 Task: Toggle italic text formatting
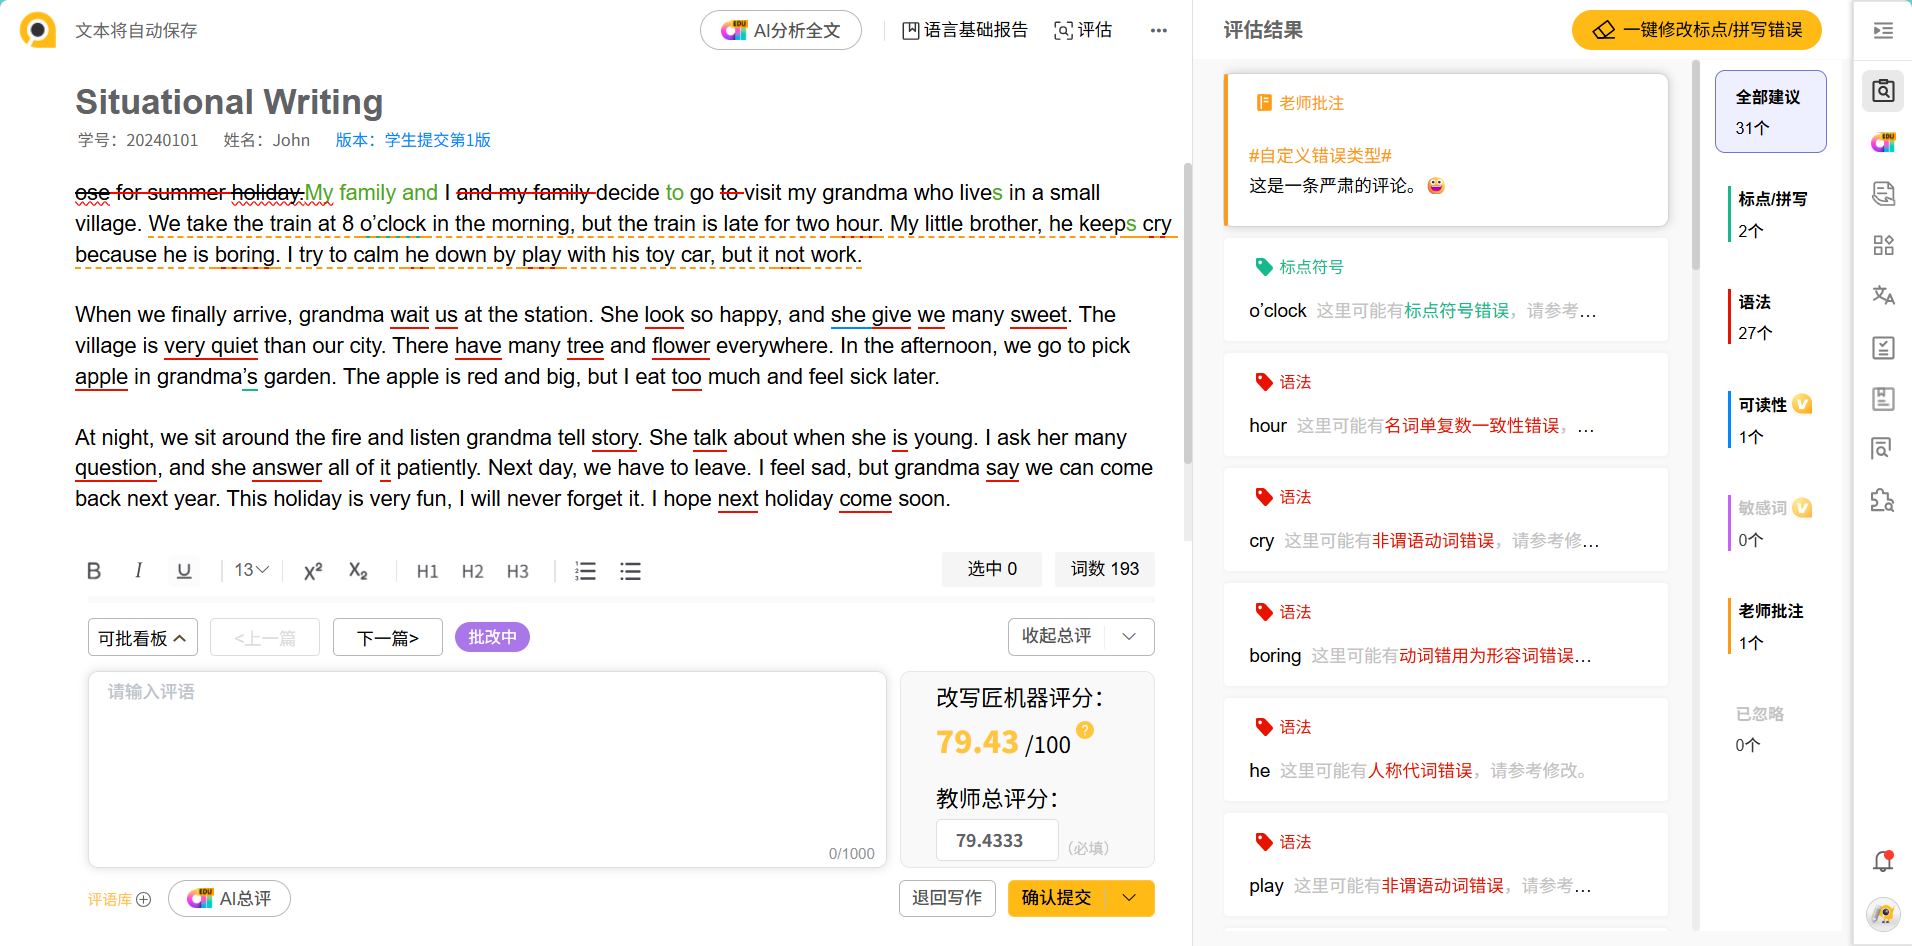[x=138, y=571]
